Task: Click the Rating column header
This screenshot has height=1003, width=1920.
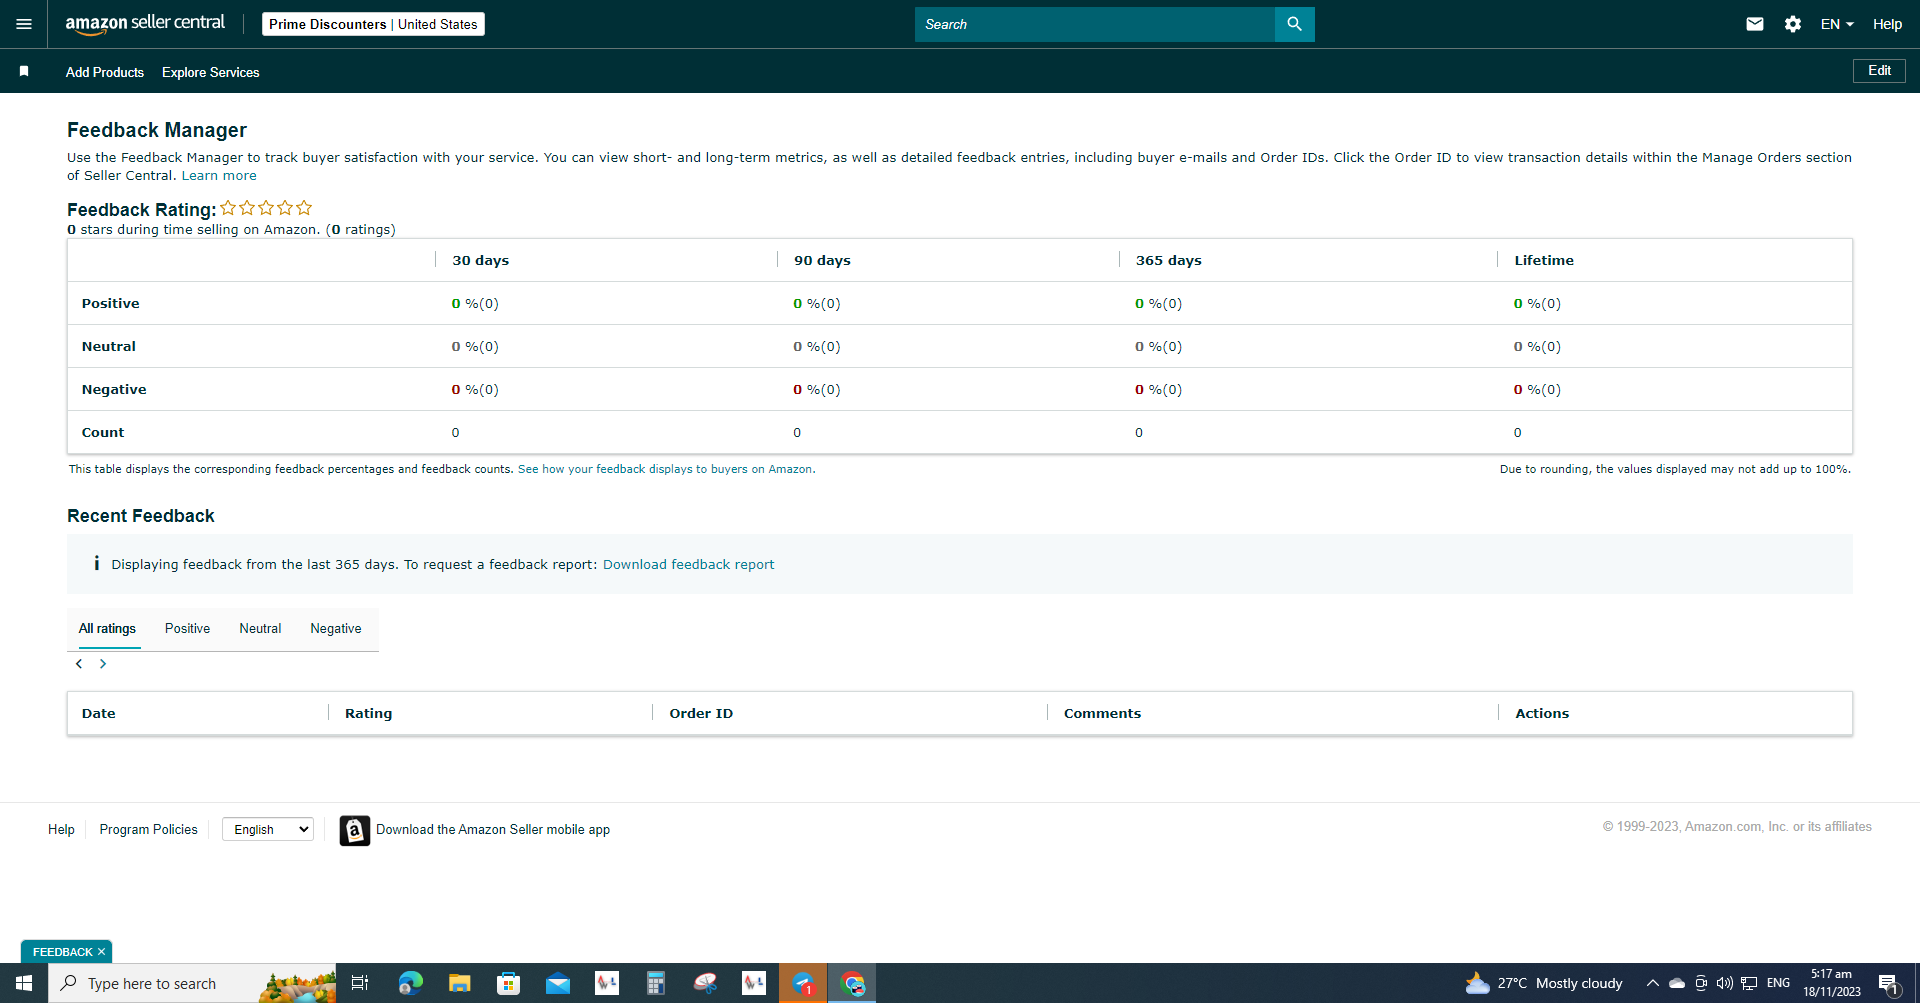Action: click(x=368, y=713)
